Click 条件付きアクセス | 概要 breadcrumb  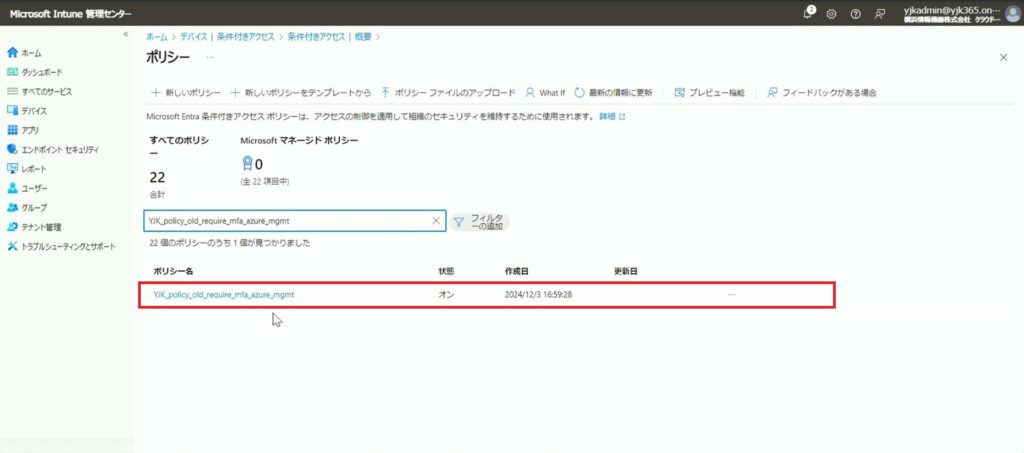[x=329, y=37]
